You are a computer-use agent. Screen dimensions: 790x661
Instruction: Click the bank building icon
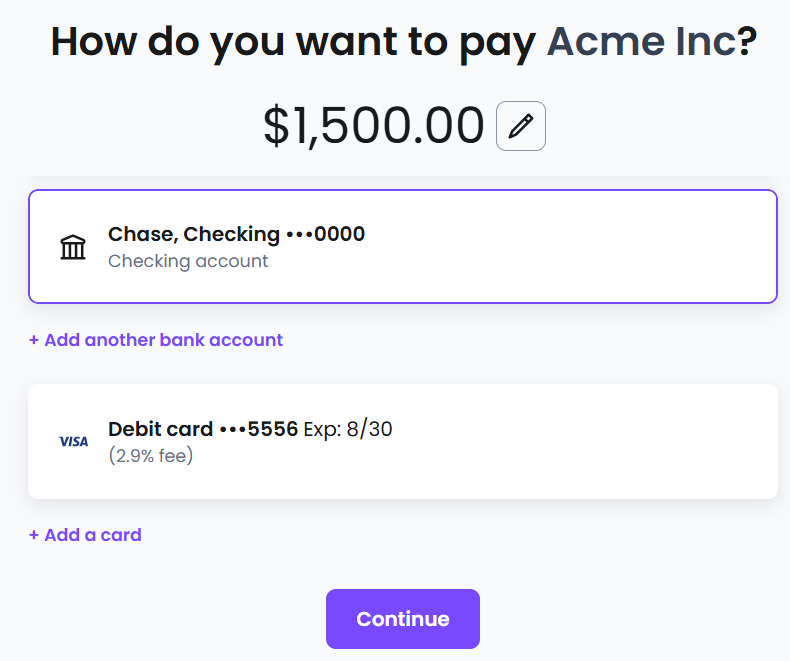coord(73,247)
